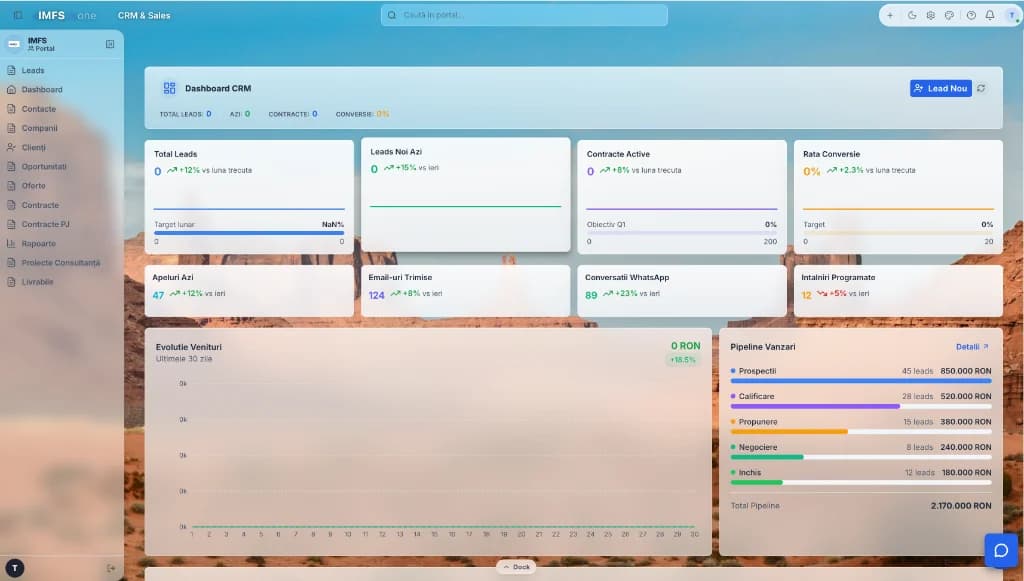Viewport: 1024px width, 581px height.
Task: Click the Email-uri Trimise value 124
Action: click(376, 295)
